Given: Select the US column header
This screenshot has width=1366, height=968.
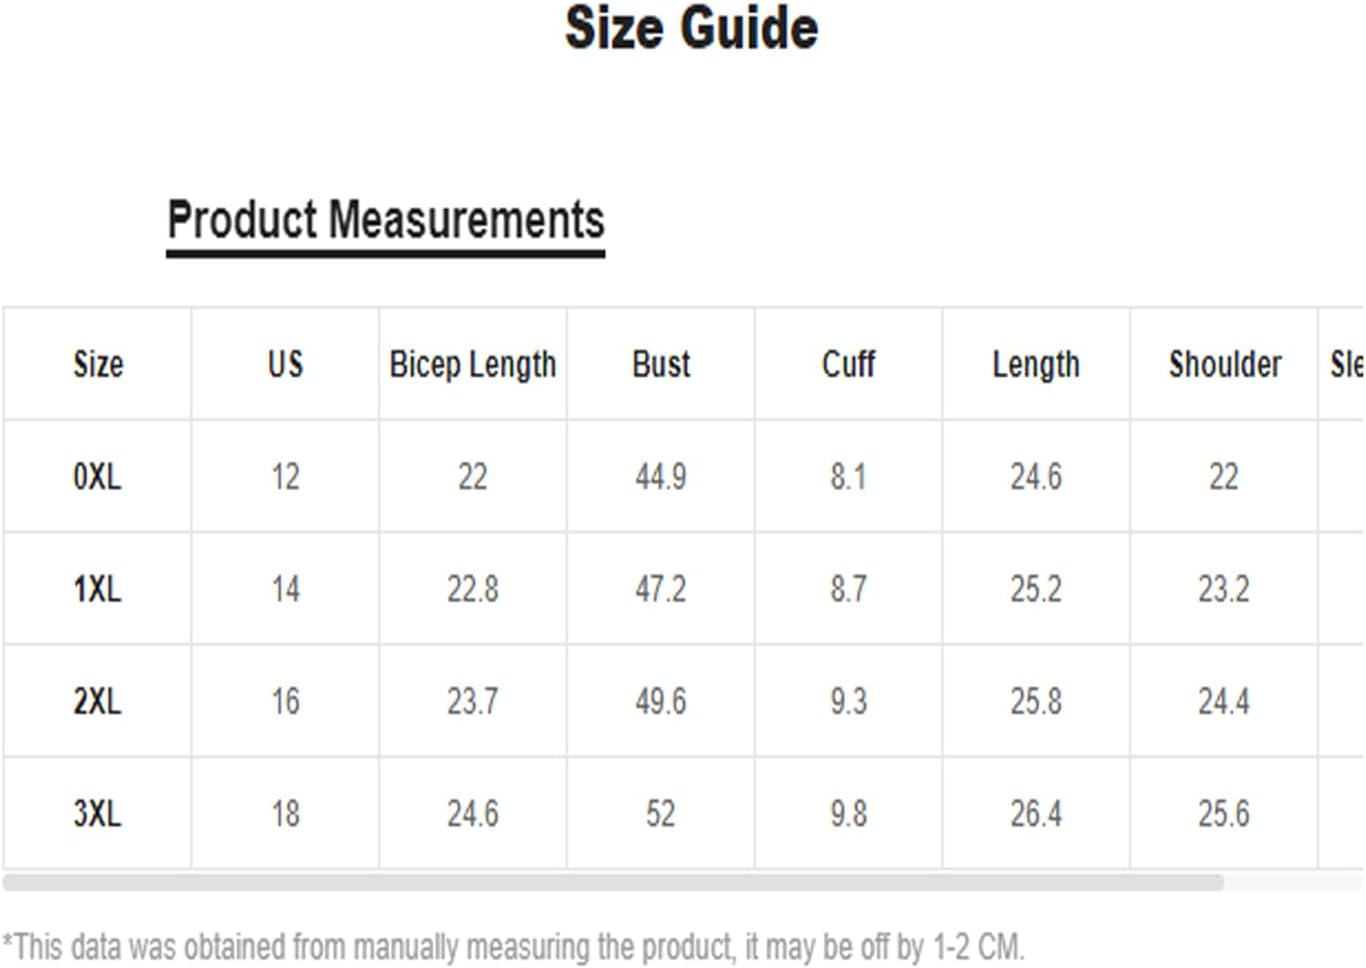Looking at the screenshot, I should tap(285, 364).
